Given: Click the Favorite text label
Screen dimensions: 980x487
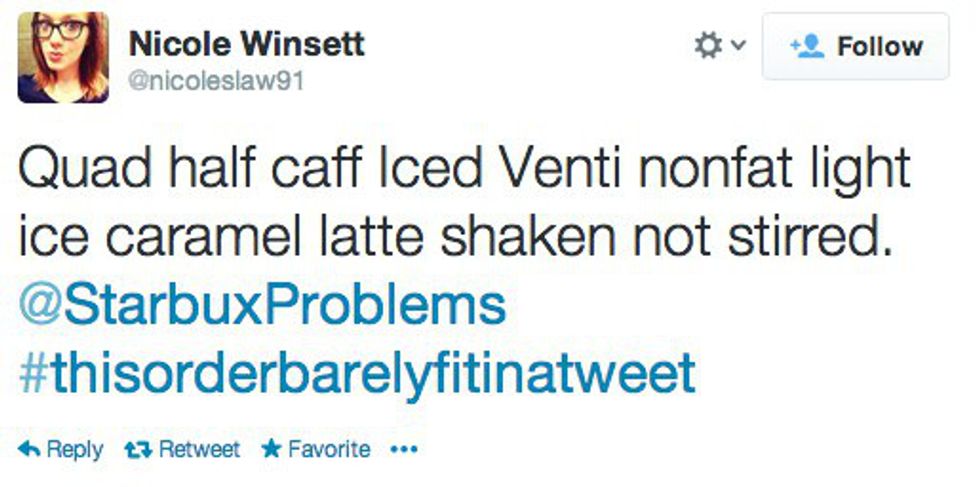Looking at the screenshot, I should [328, 450].
